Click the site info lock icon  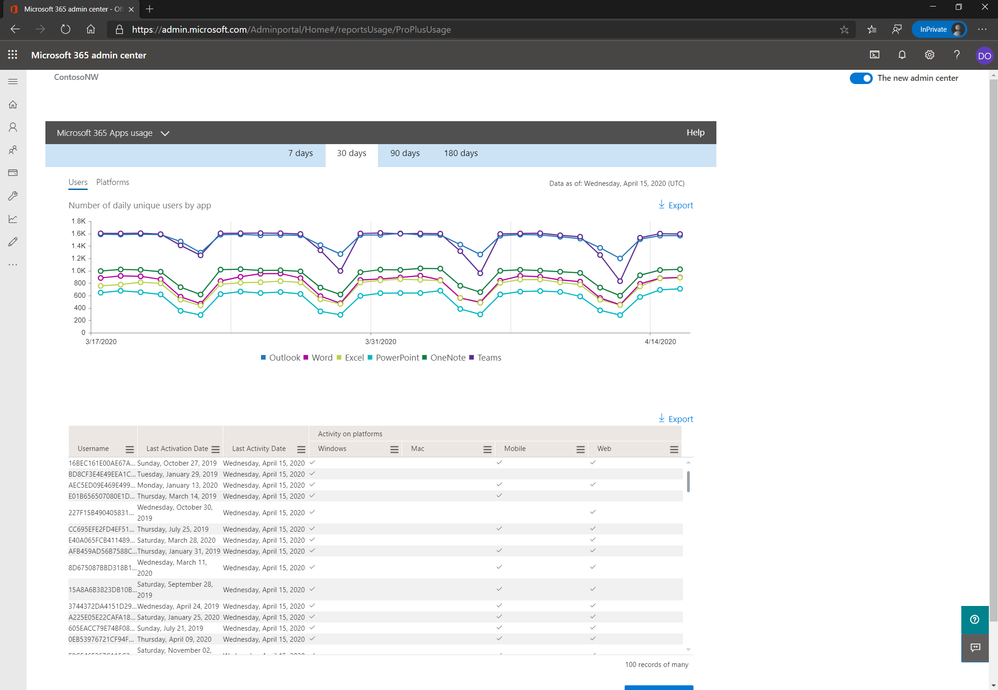click(119, 29)
